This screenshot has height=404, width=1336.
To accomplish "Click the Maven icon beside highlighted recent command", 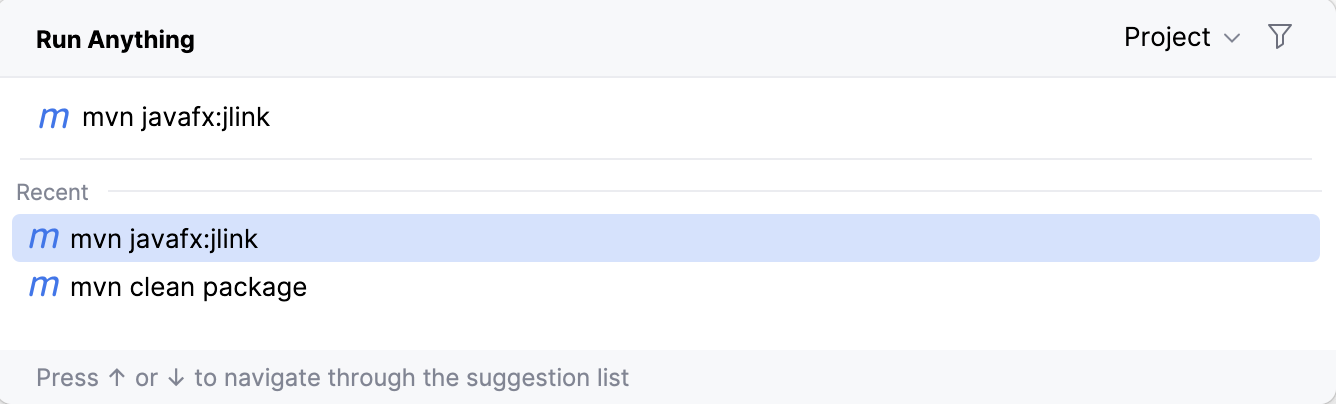I will 44,239.
